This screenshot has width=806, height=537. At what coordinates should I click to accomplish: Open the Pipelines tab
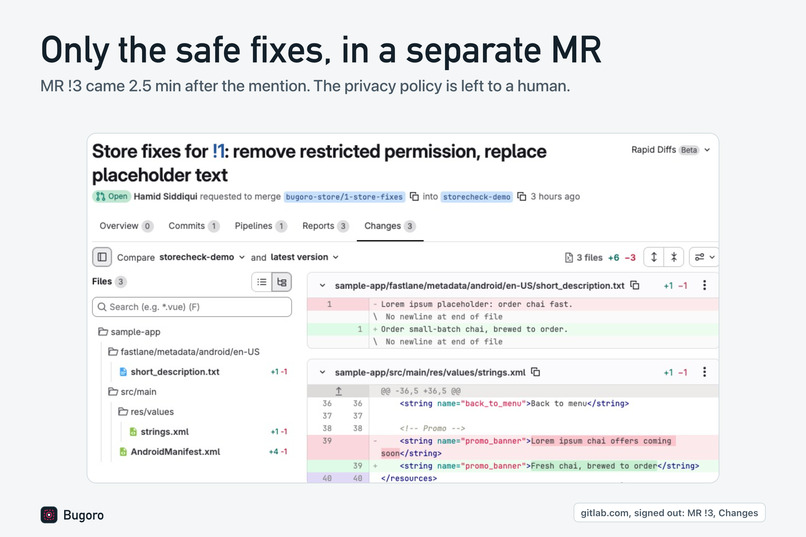(261, 226)
